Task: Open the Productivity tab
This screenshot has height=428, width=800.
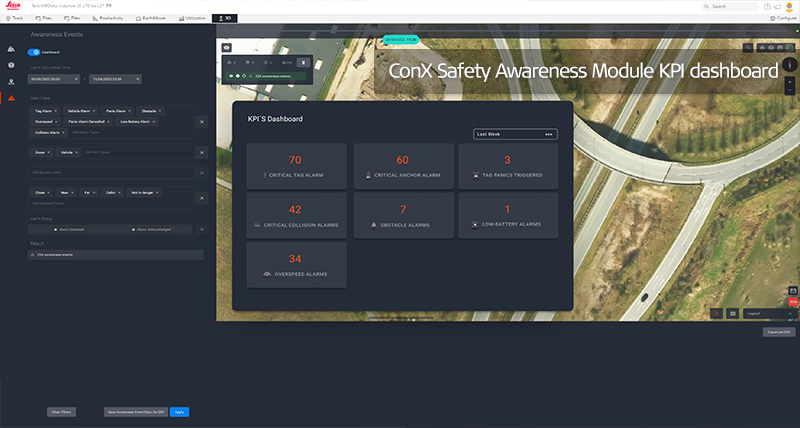Action: (x=108, y=18)
